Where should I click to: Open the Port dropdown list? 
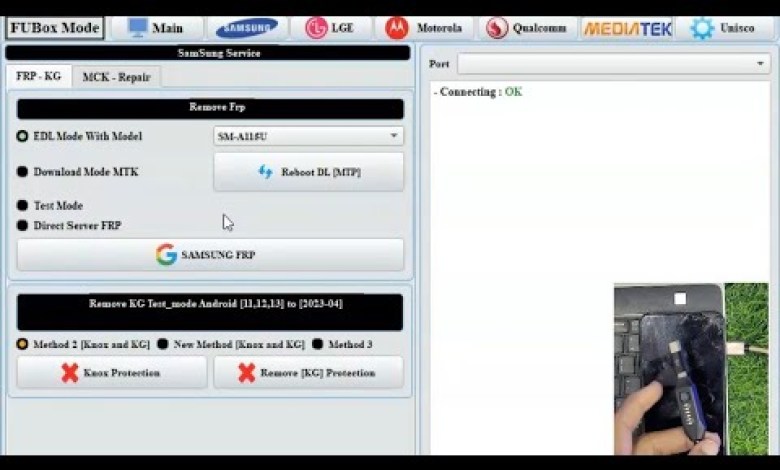coord(614,64)
